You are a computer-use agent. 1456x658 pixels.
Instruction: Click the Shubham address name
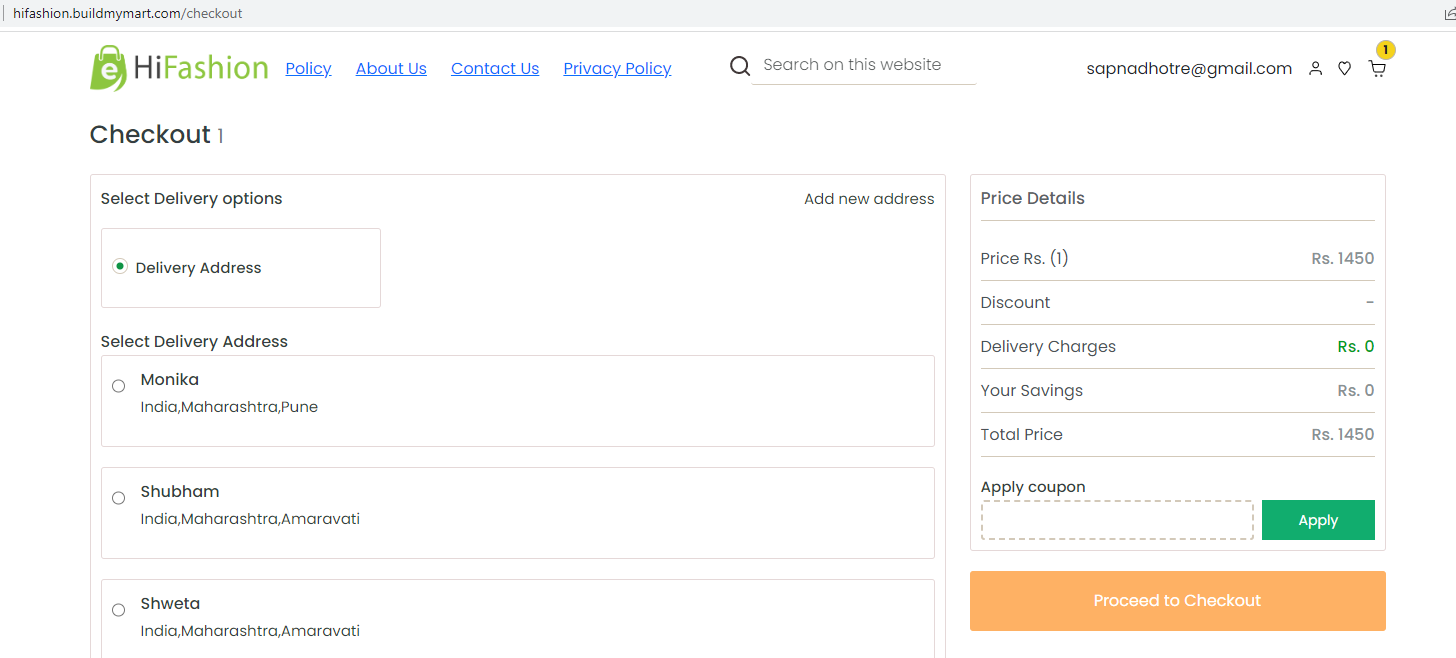[x=180, y=492]
